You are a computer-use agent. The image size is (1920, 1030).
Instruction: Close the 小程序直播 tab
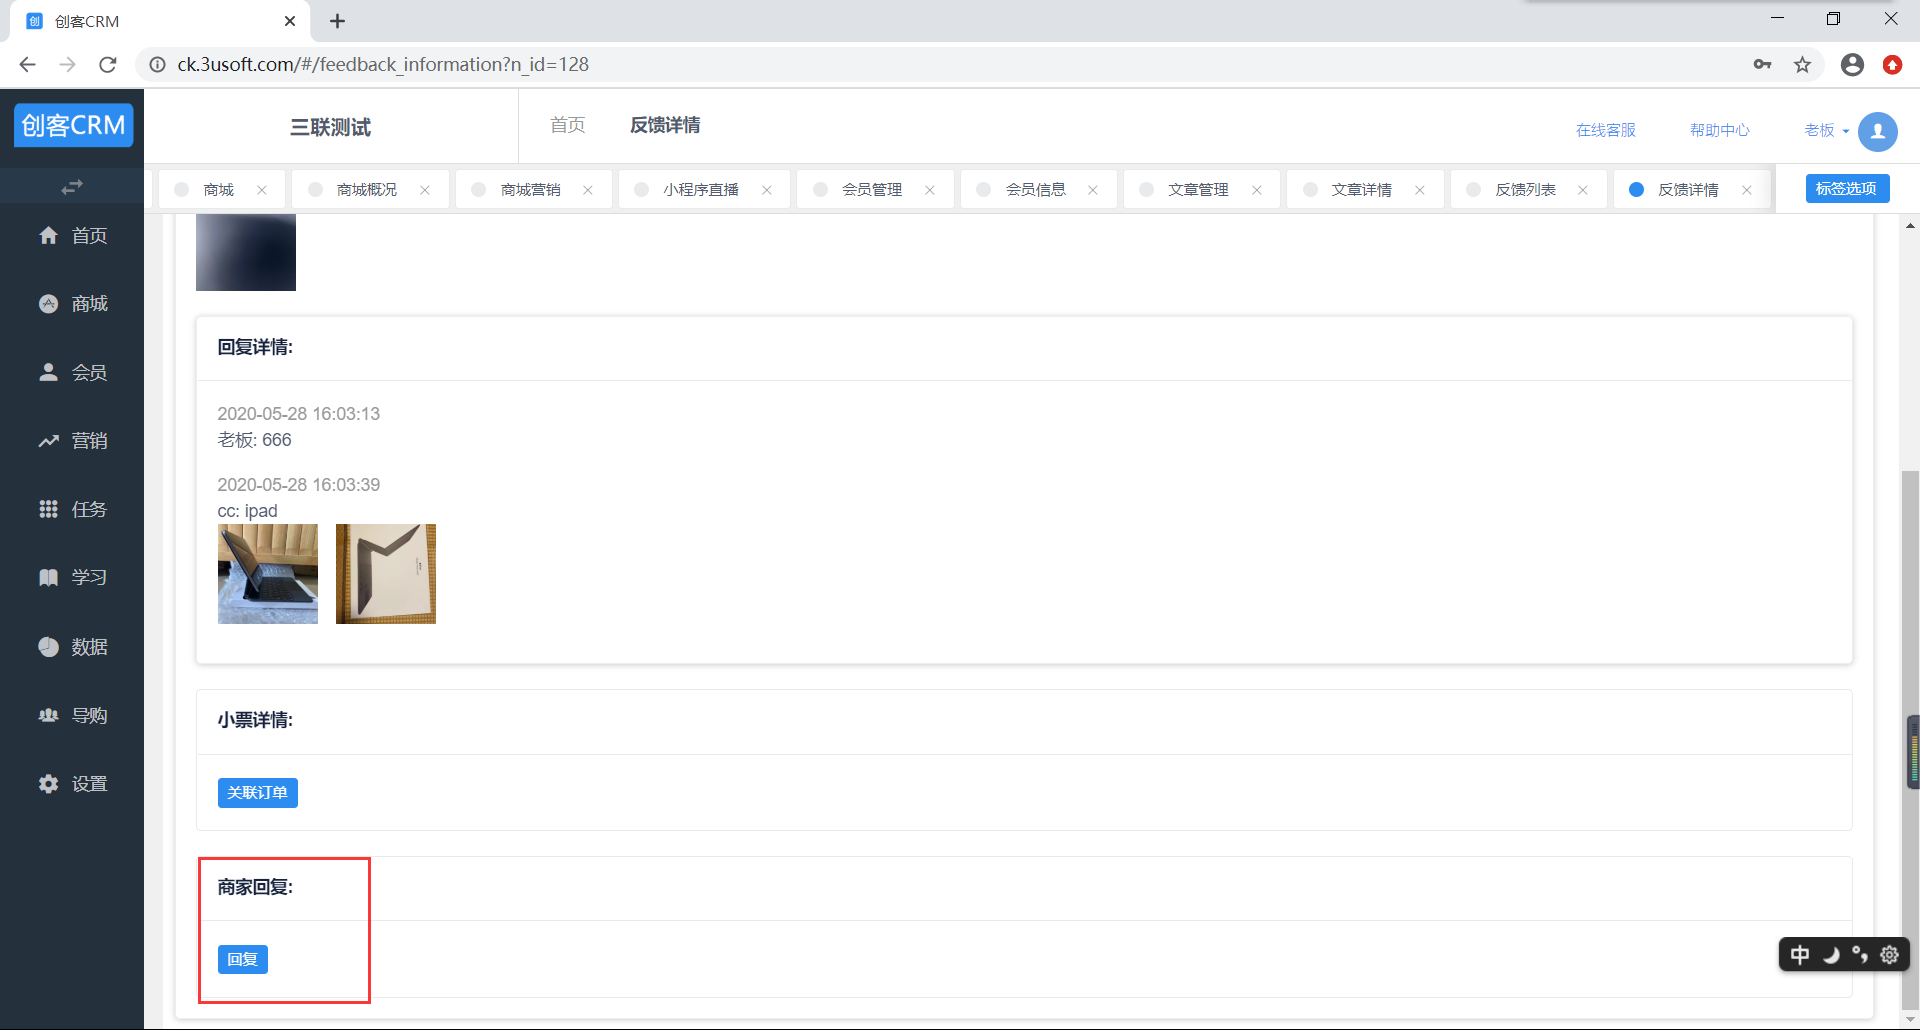pyautogui.click(x=767, y=190)
